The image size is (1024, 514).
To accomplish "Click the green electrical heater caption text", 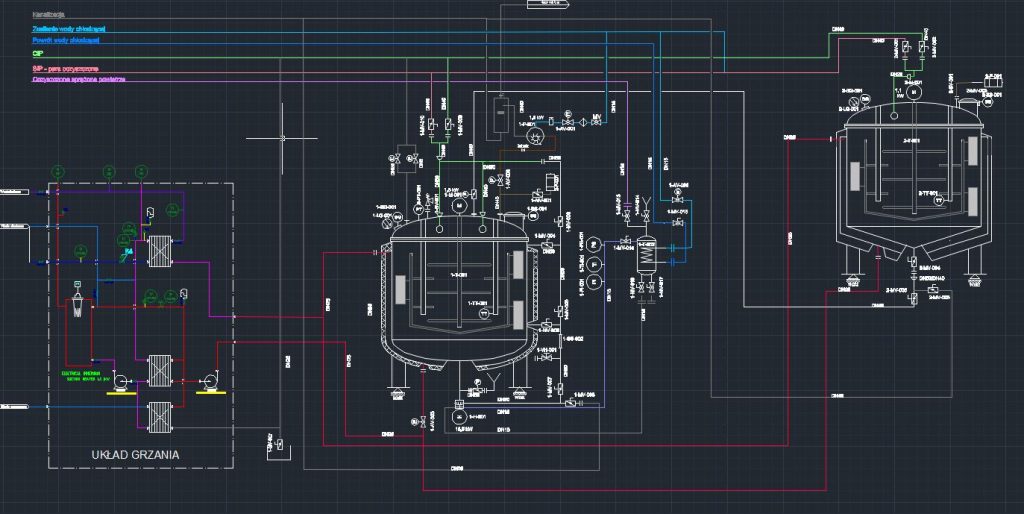I will pyautogui.click(x=86, y=376).
